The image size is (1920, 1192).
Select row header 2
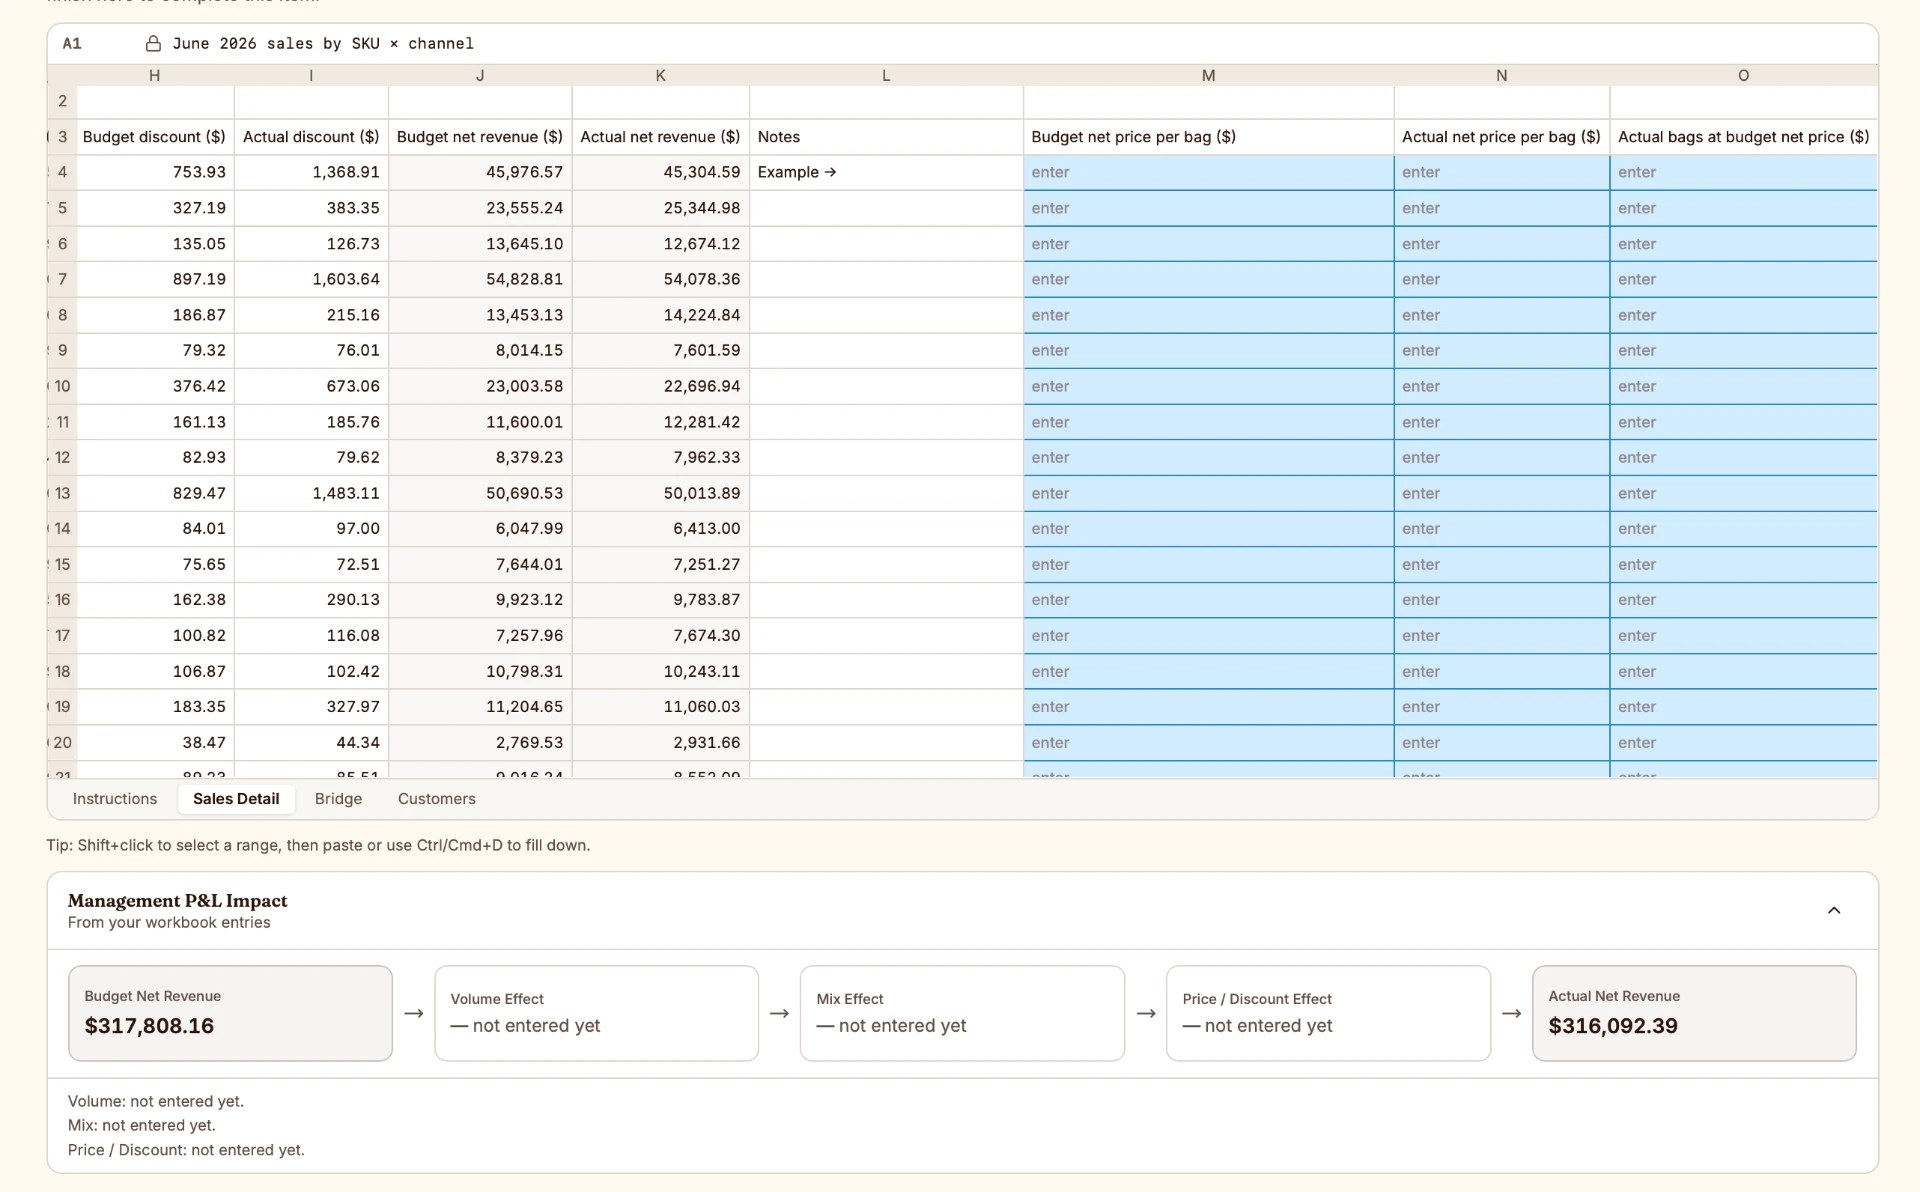click(x=62, y=101)
